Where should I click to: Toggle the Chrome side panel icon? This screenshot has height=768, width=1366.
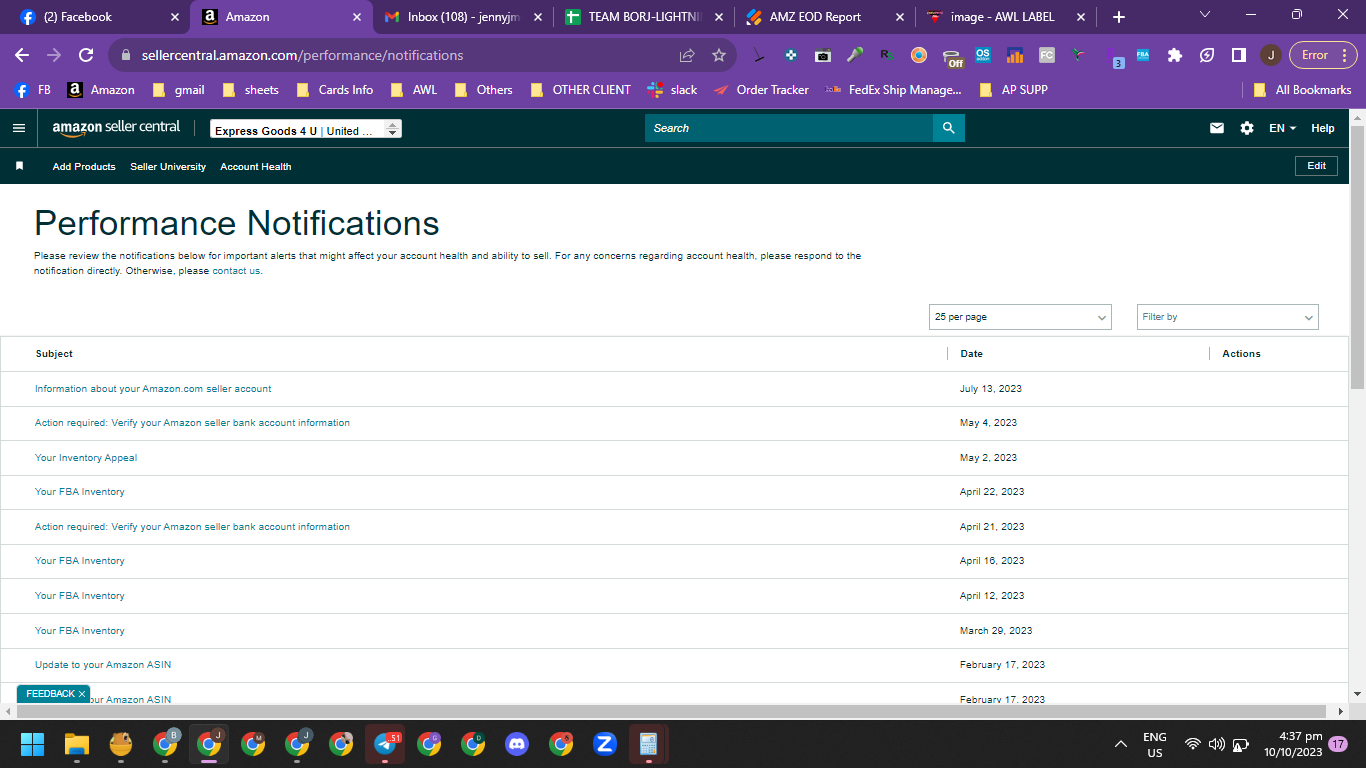tap(1238, 55)
